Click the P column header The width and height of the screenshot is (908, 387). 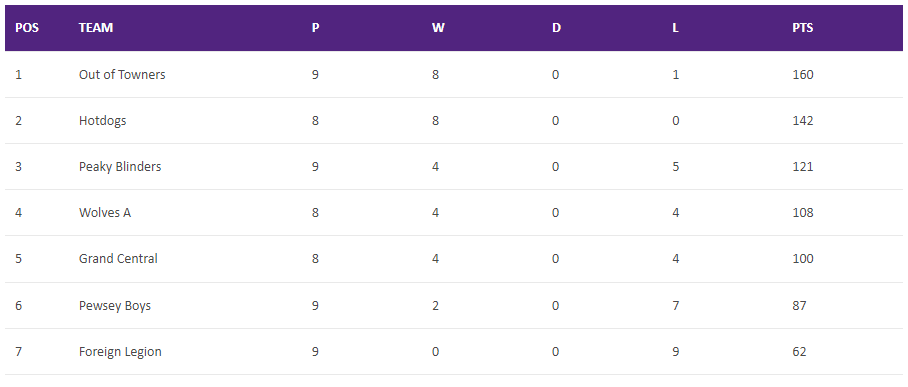316,28
